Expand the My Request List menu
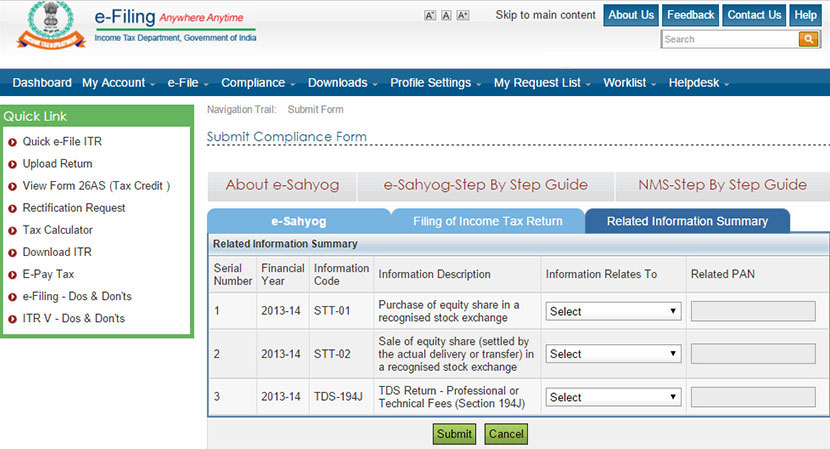 pos(543,83)
